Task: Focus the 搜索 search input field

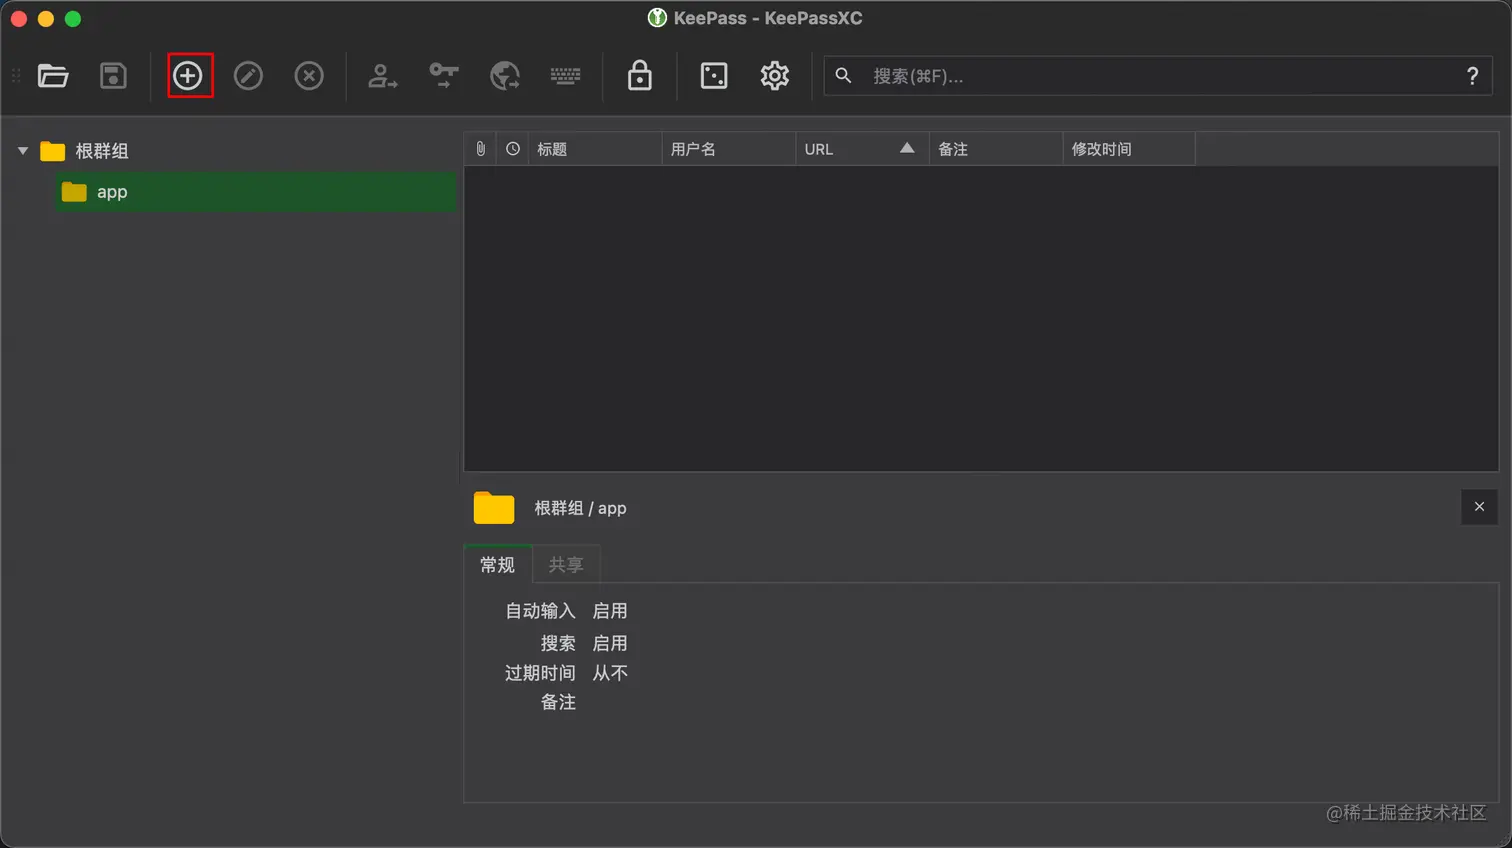Action: click(x=1158, y=76)
